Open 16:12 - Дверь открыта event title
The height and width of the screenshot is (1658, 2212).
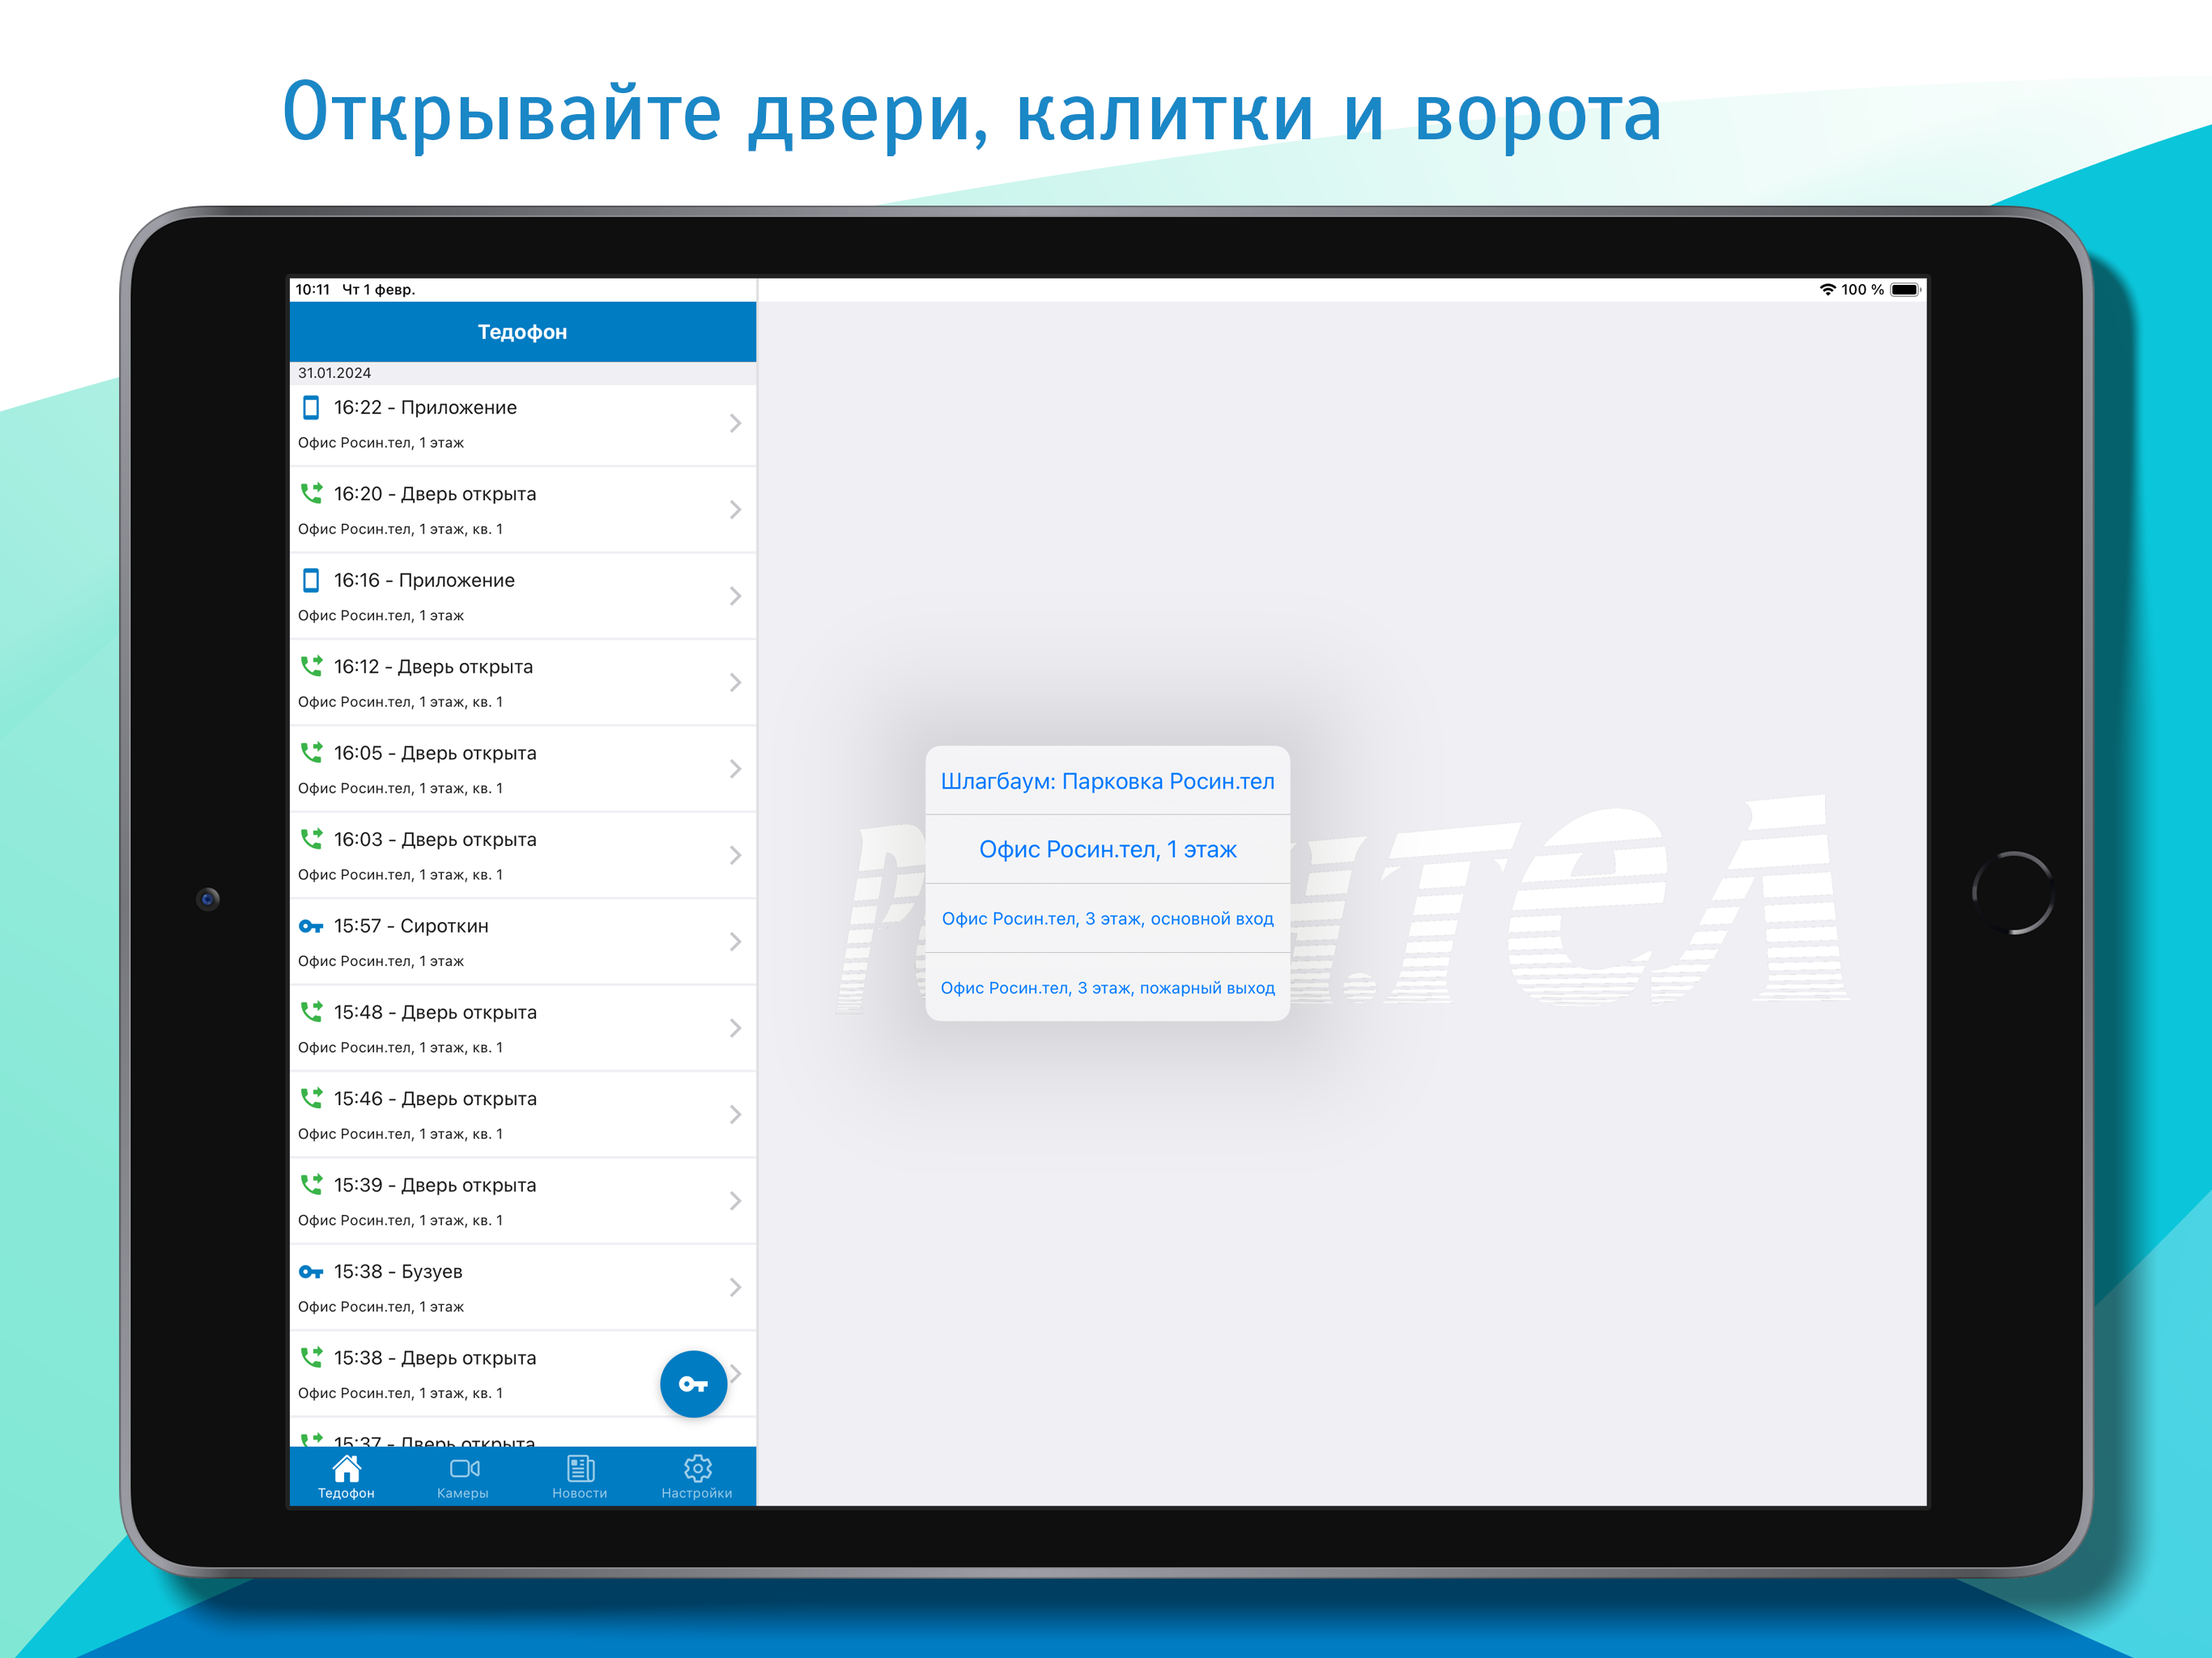(433, 667)
